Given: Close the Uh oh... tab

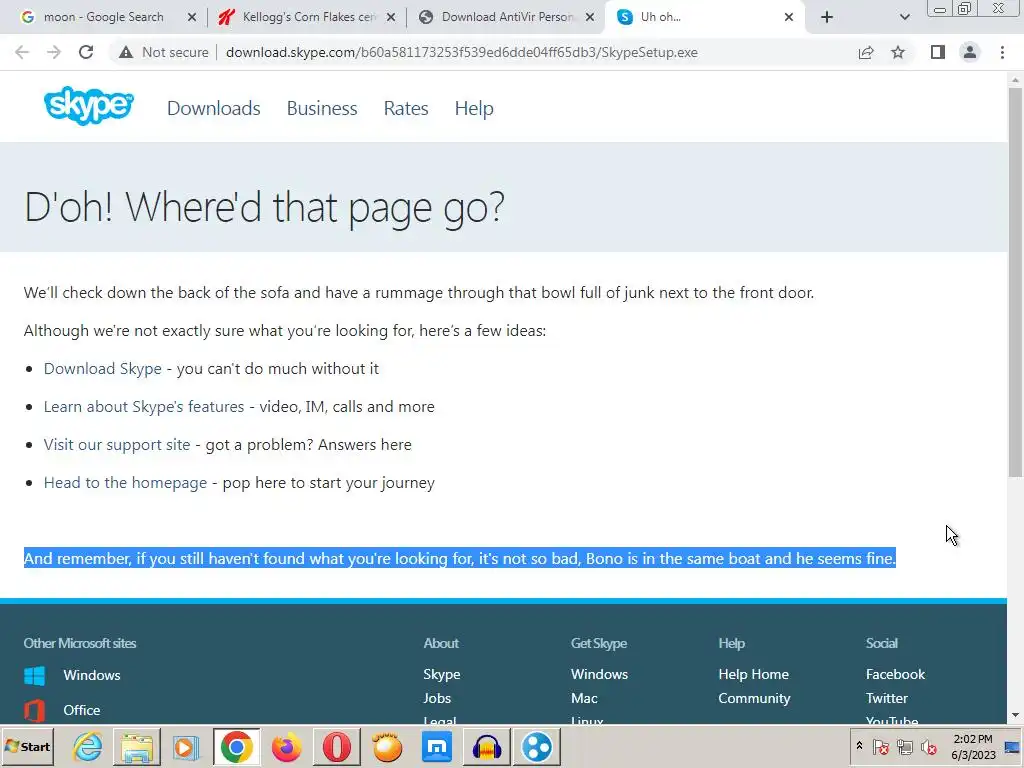Looking at the screenshot, I should (789, 18).
